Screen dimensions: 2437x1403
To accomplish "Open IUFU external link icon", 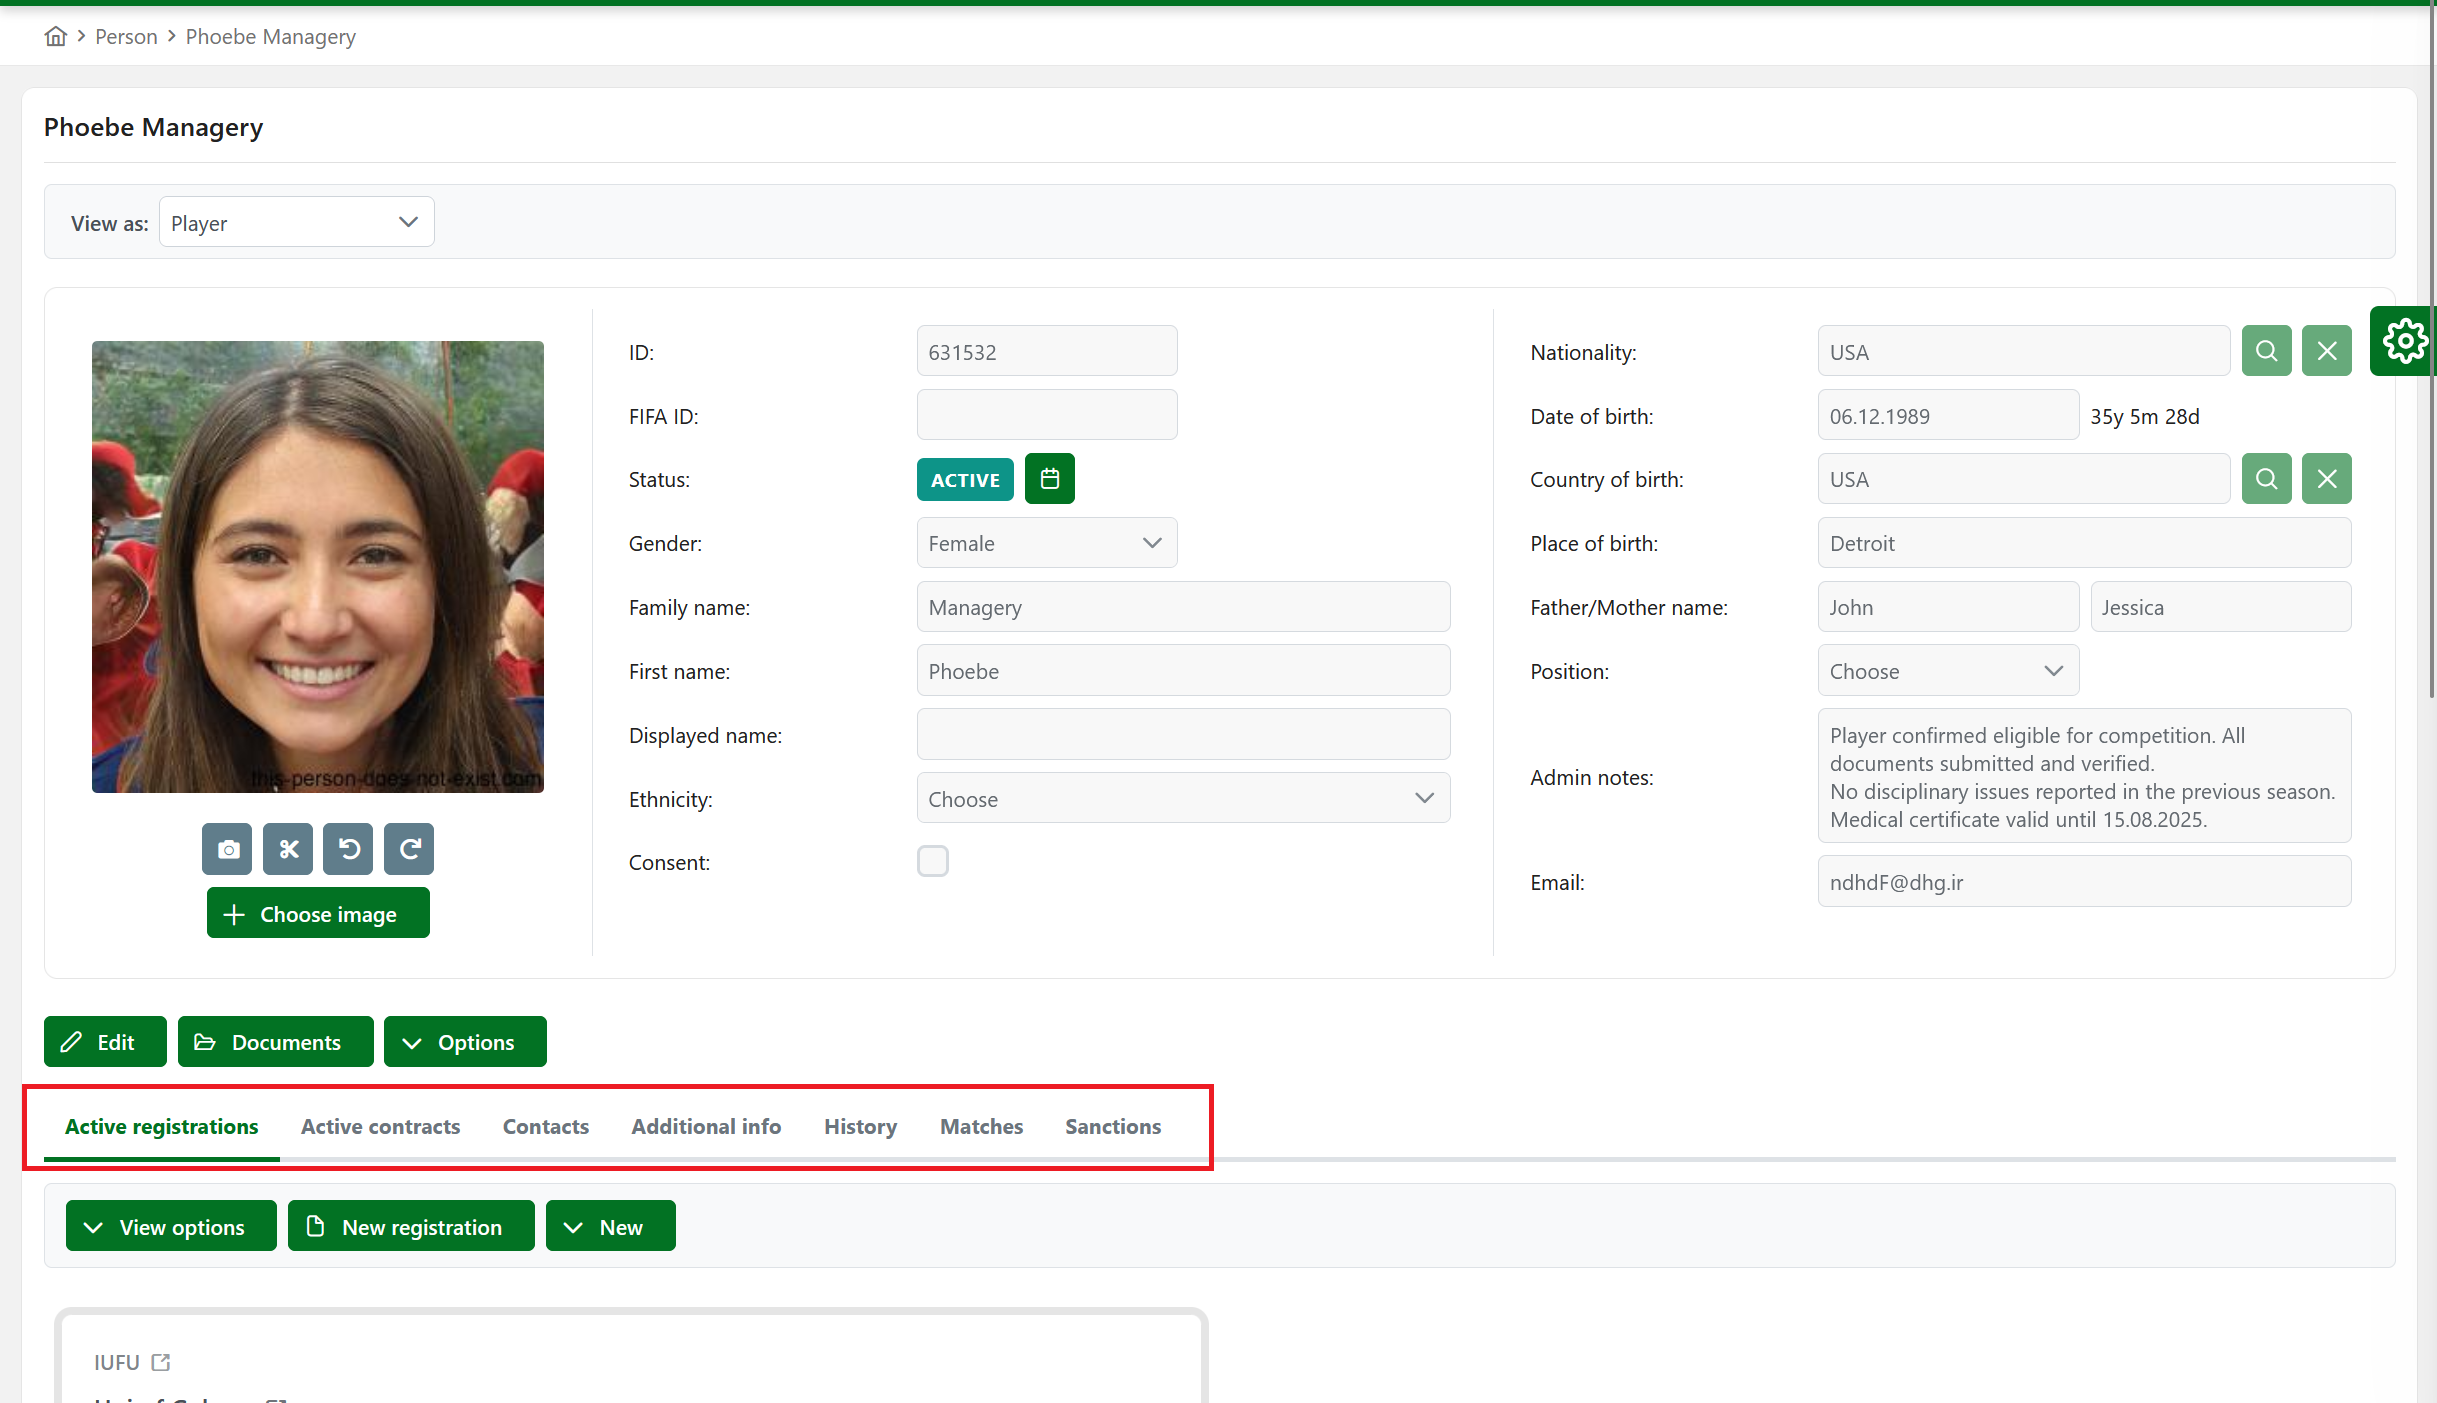I will click(161, 1362).
